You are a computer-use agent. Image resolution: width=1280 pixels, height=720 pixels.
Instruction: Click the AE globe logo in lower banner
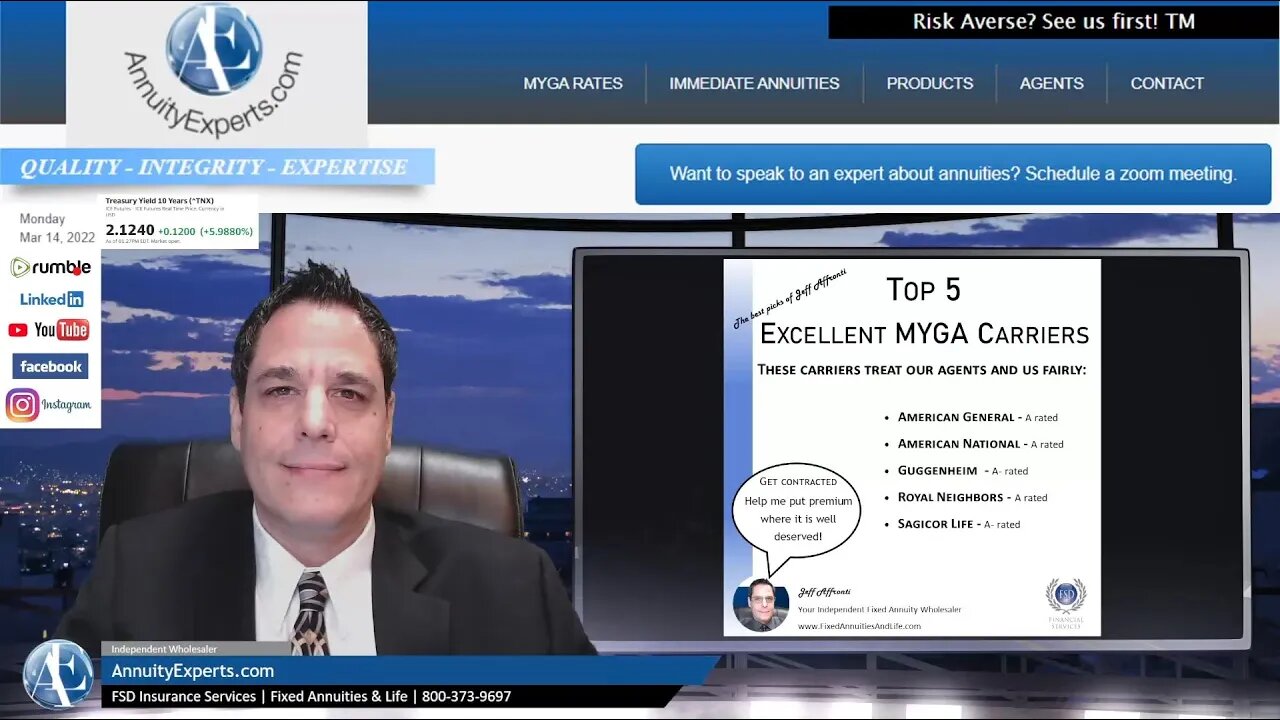[x=58, y=674]
